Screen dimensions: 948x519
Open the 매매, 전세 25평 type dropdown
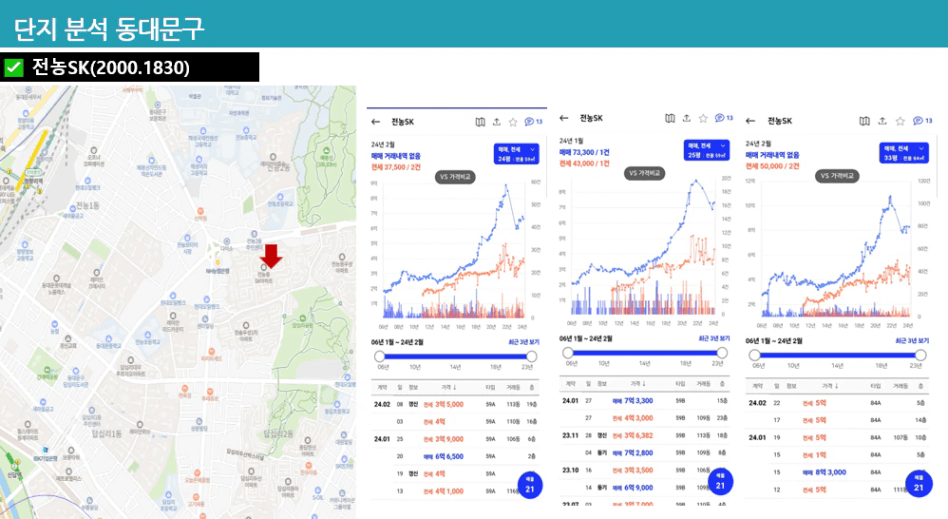click(706, 151)
